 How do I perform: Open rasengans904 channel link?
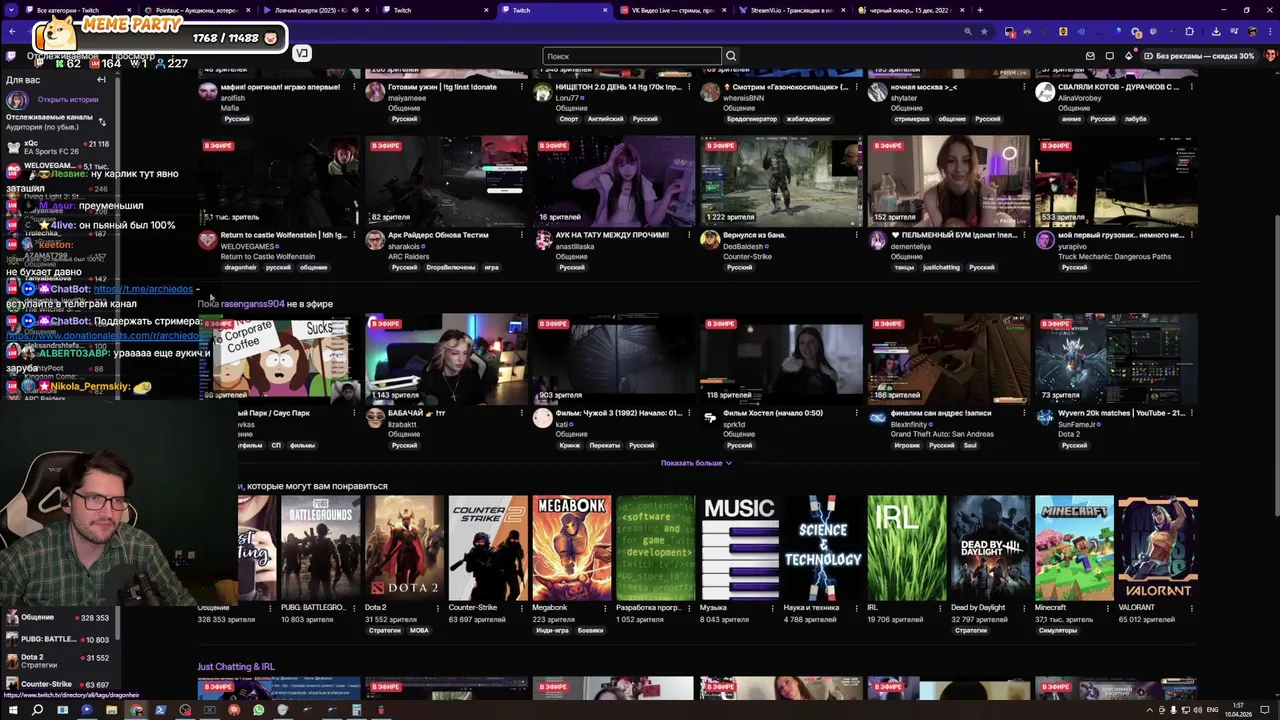pos(252,304)
